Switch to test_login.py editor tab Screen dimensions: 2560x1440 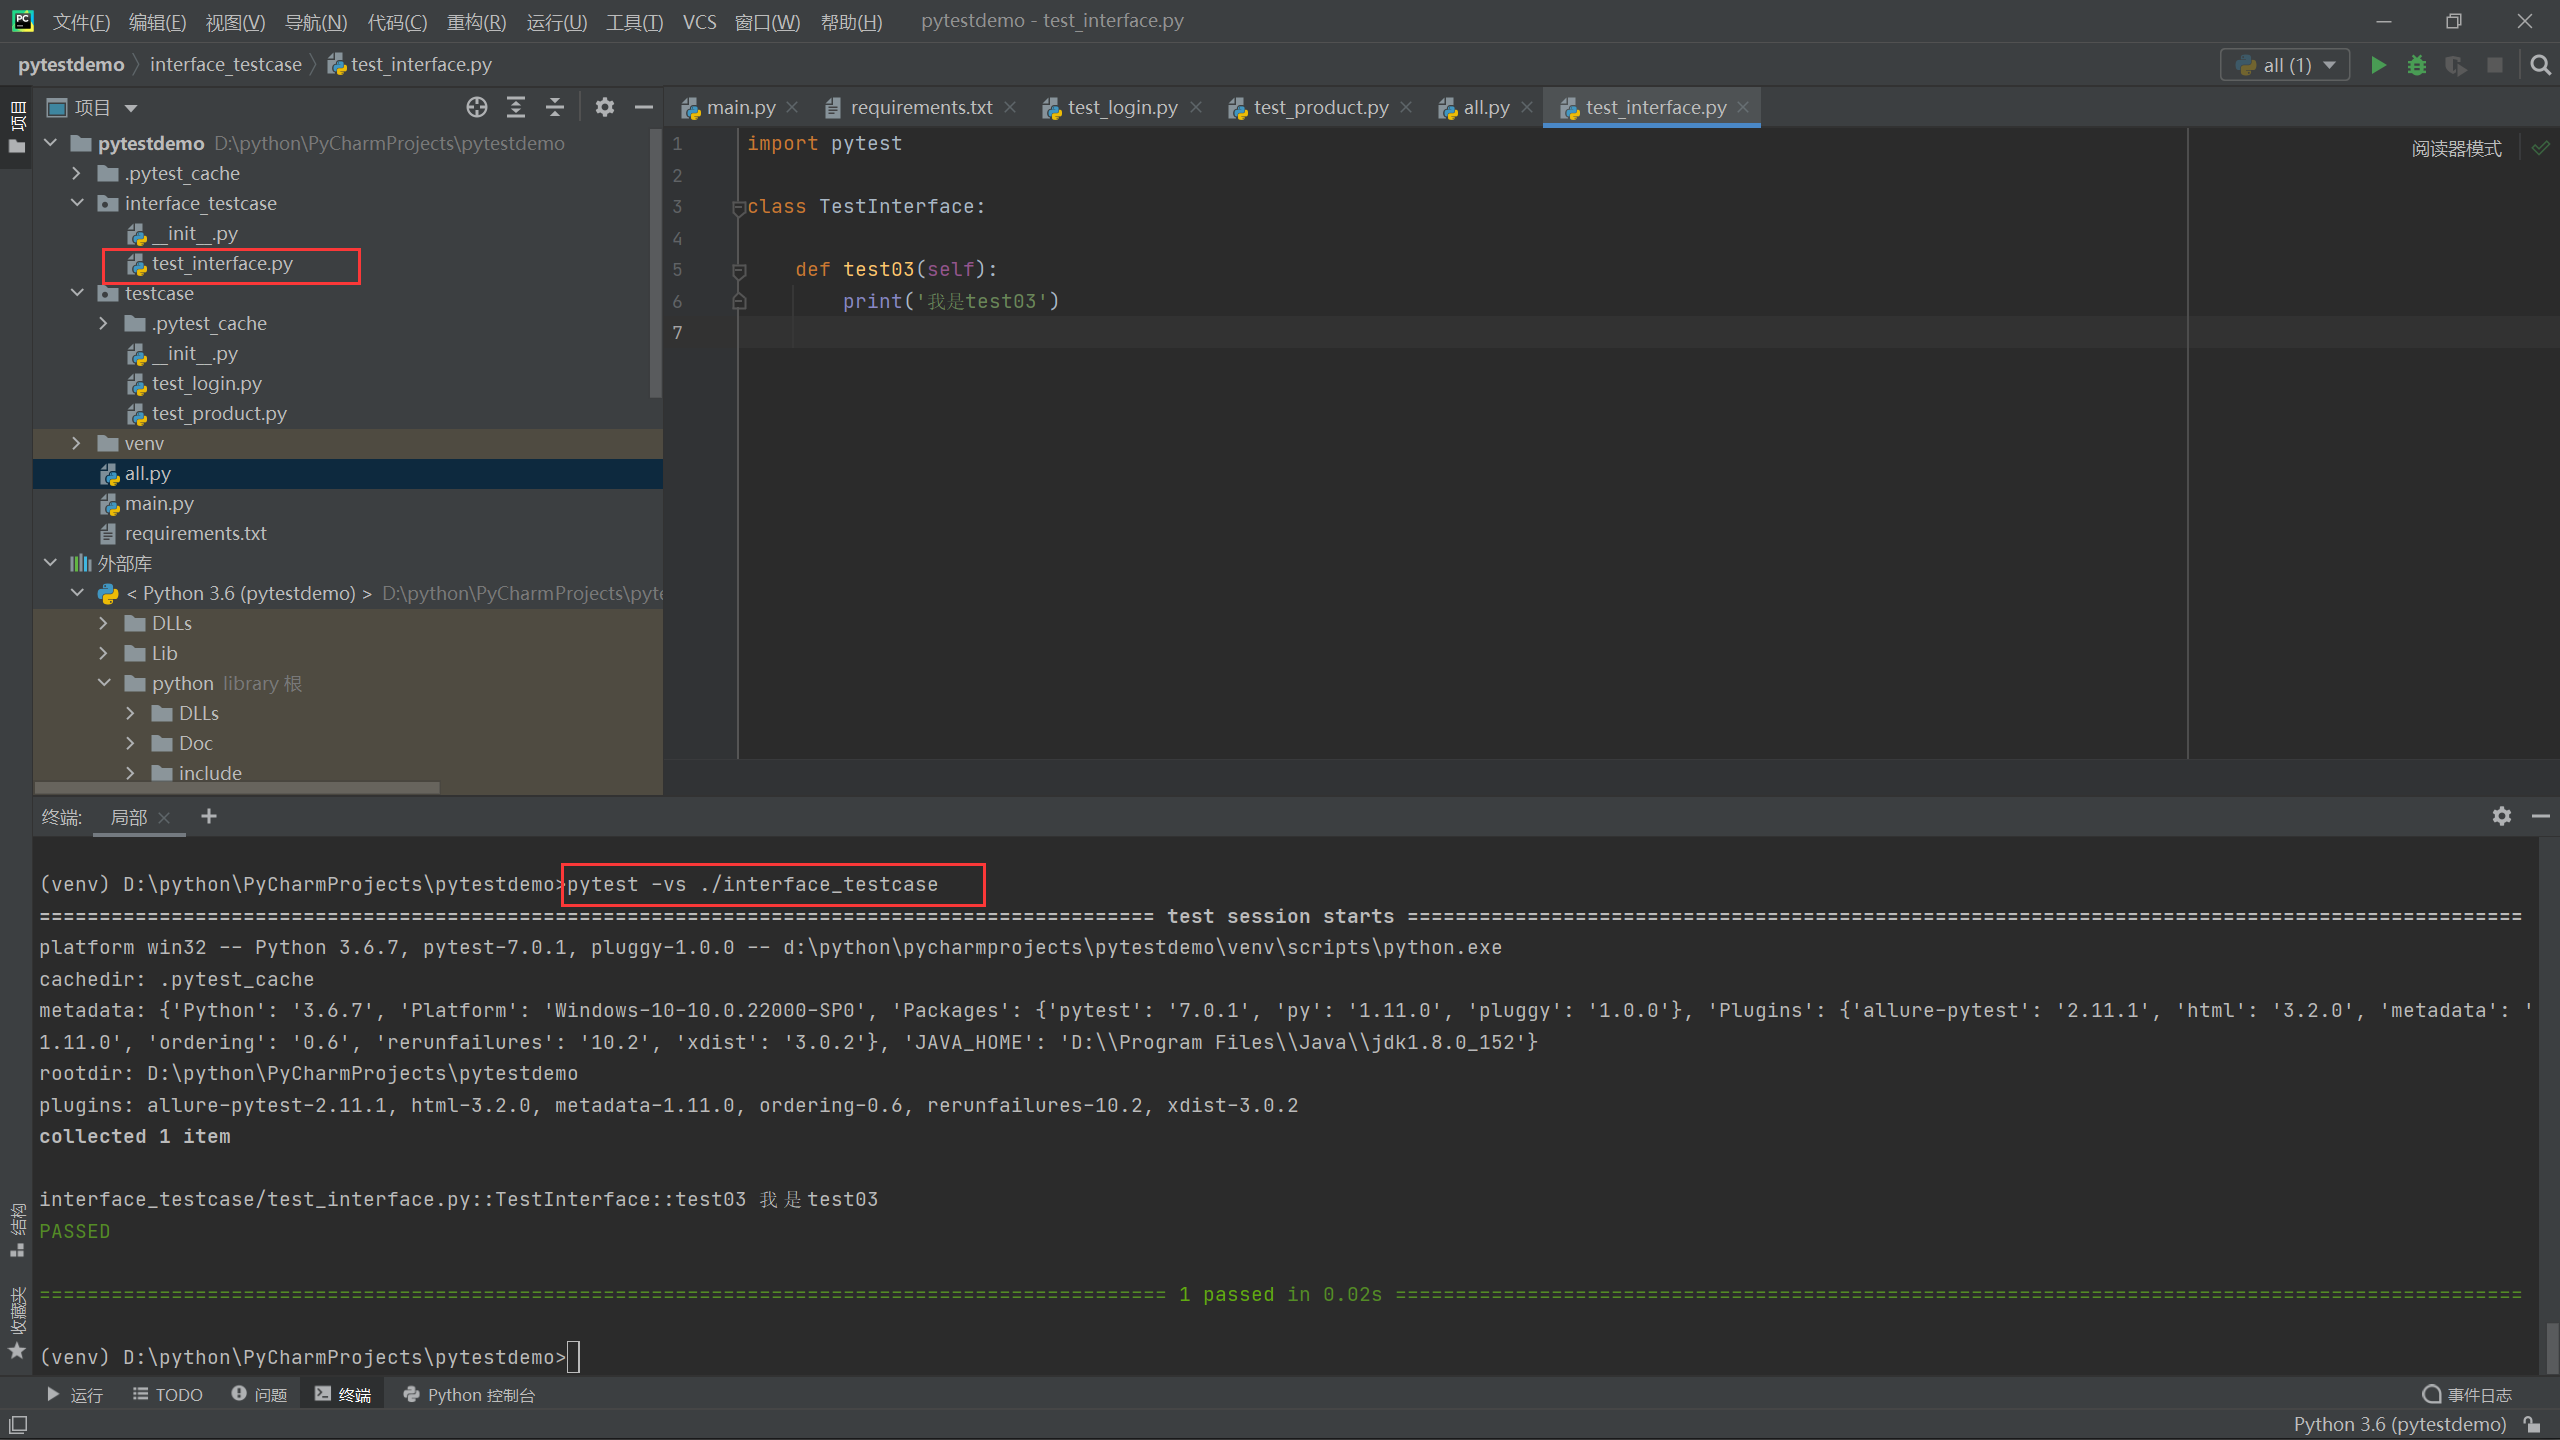pyautogui.click(x=1121, y=107)
